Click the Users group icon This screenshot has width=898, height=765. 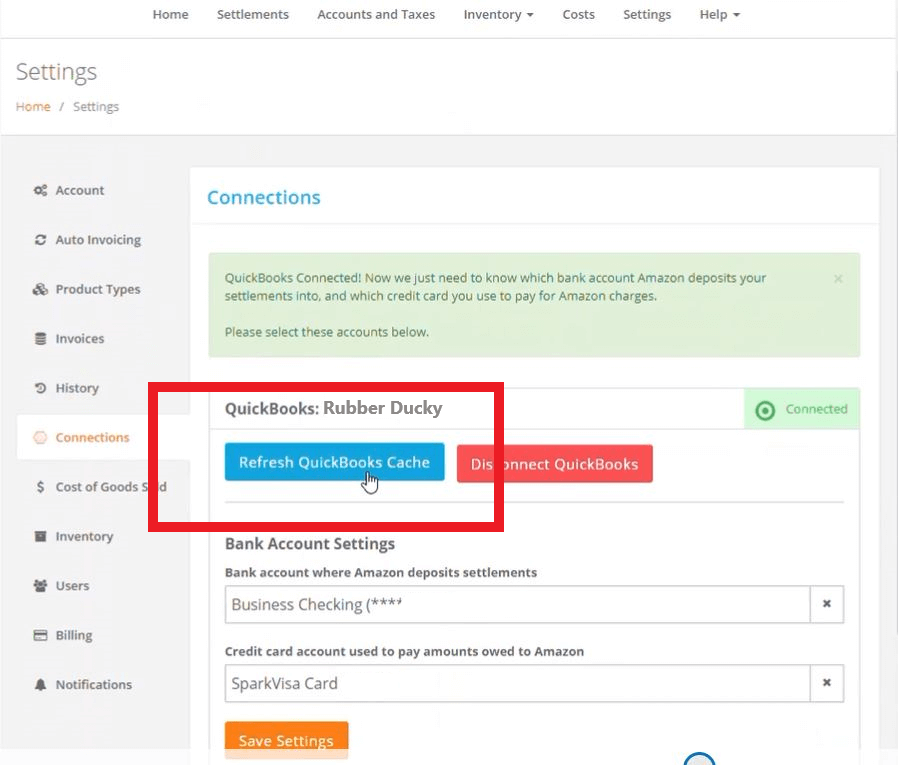pyautogui.click(x=40, y=586)
